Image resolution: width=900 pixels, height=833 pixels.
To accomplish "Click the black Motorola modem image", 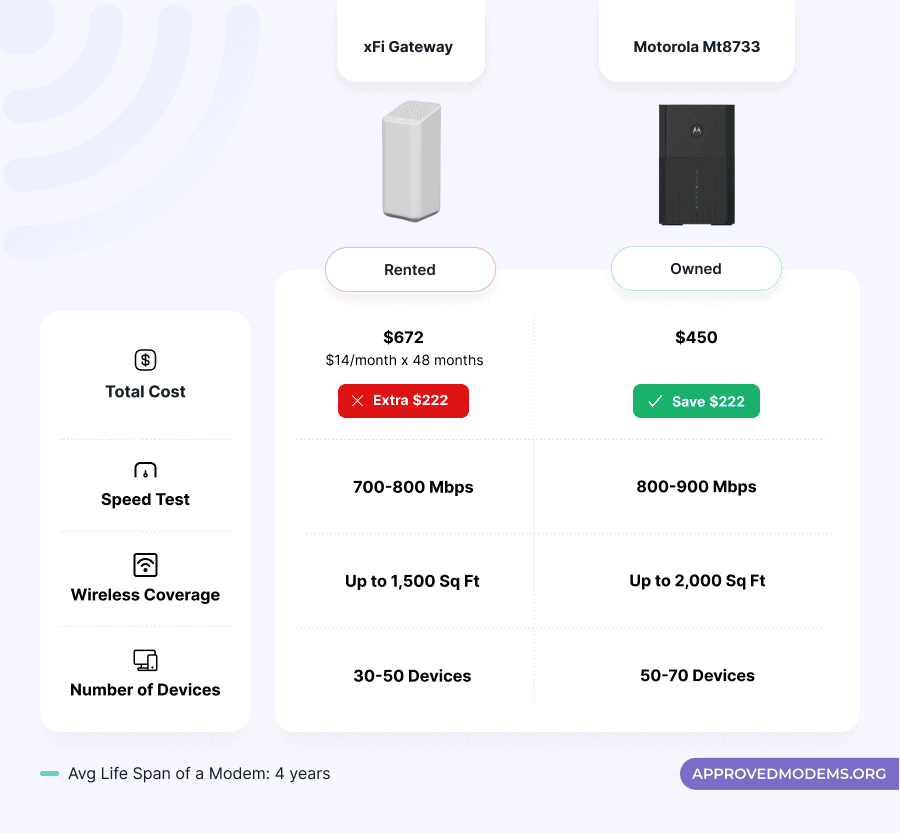I will (x=696, y=166).
